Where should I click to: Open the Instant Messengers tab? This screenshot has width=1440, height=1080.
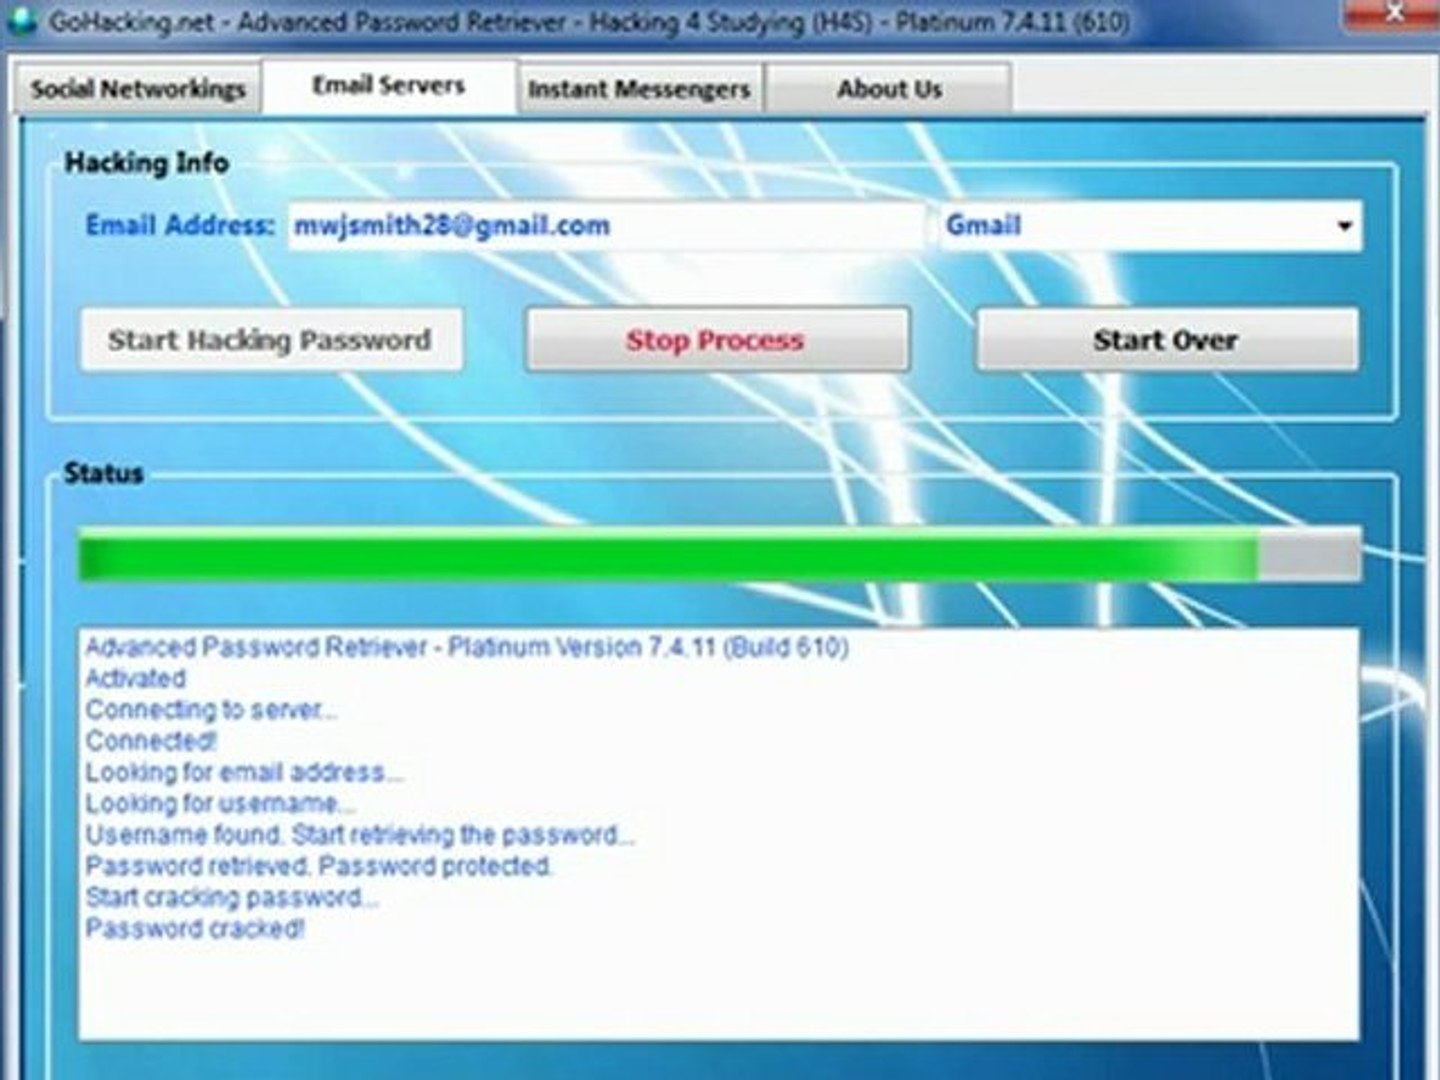[639, 89]
